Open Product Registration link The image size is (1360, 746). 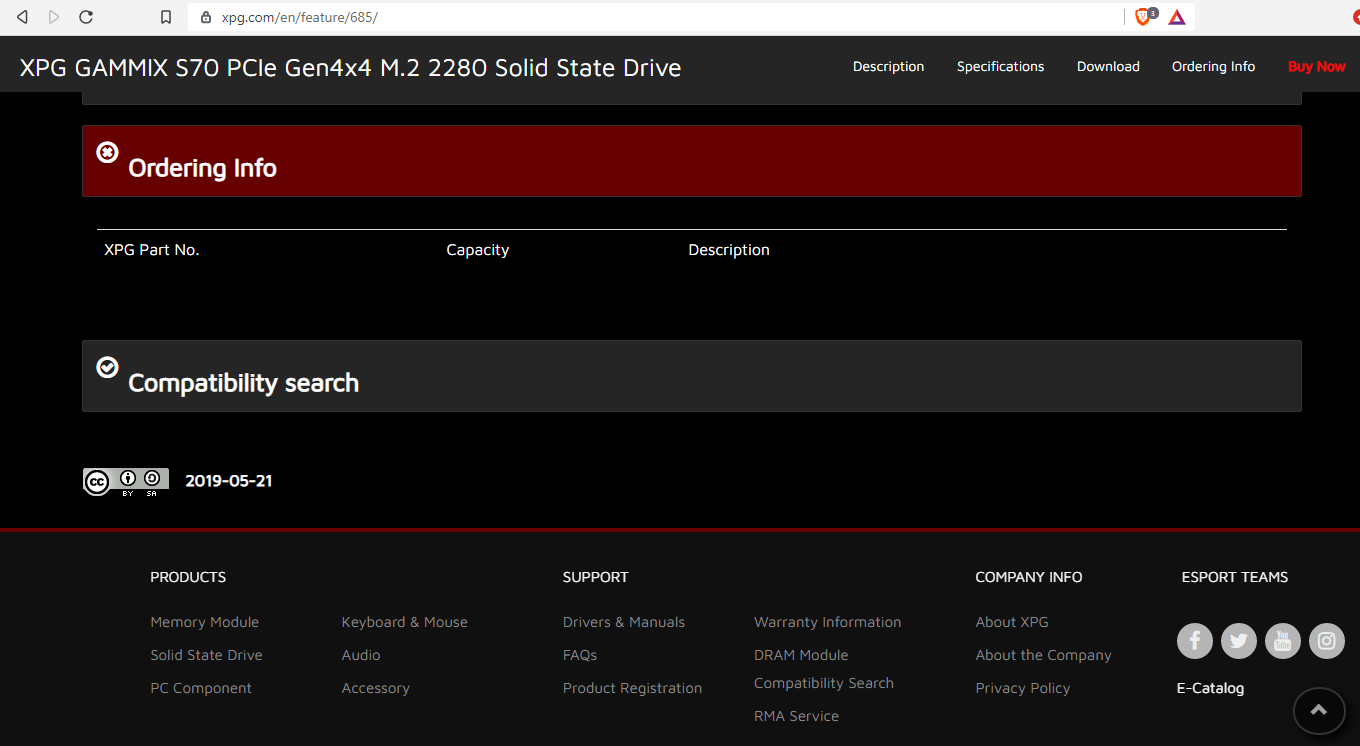[x=632, y=688]
